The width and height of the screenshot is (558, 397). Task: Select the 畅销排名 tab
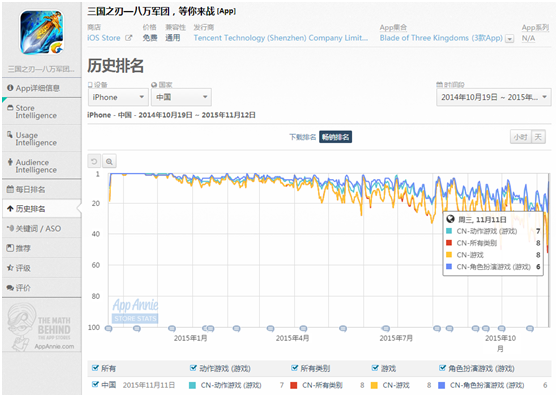click(335, 137)
